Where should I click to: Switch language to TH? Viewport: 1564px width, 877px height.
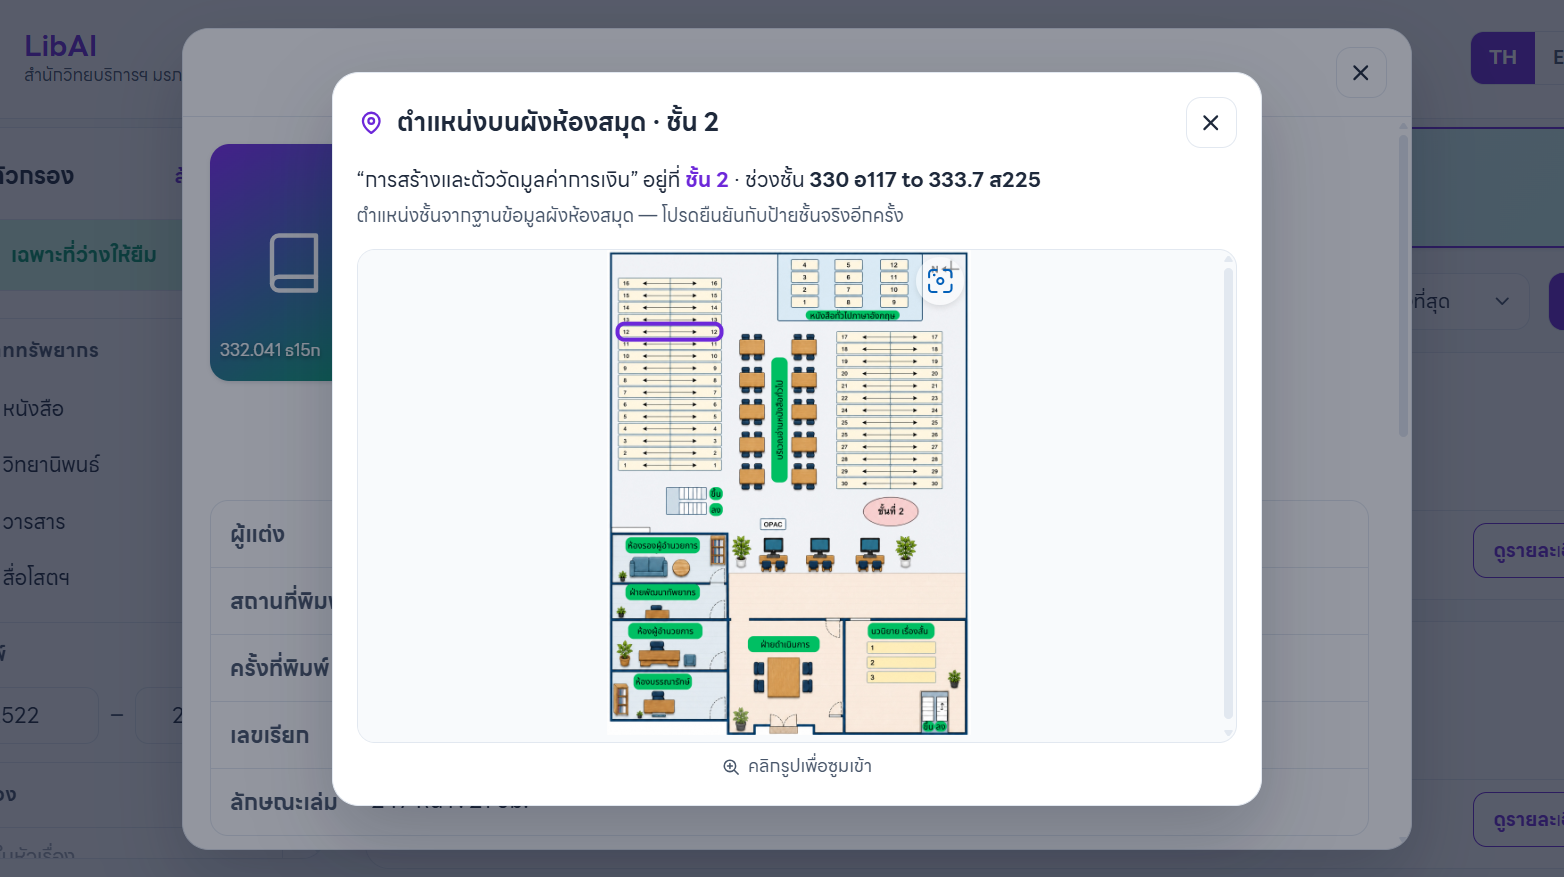[x=1502, y=58]
